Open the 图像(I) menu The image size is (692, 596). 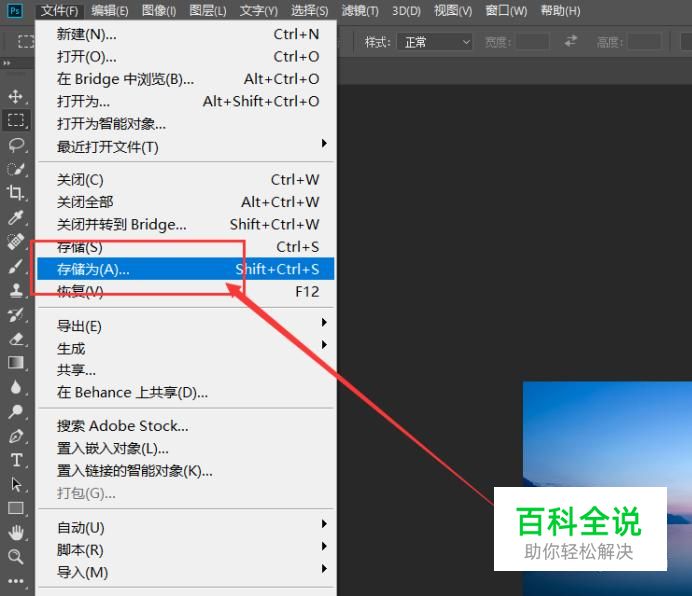pos(159,11)
